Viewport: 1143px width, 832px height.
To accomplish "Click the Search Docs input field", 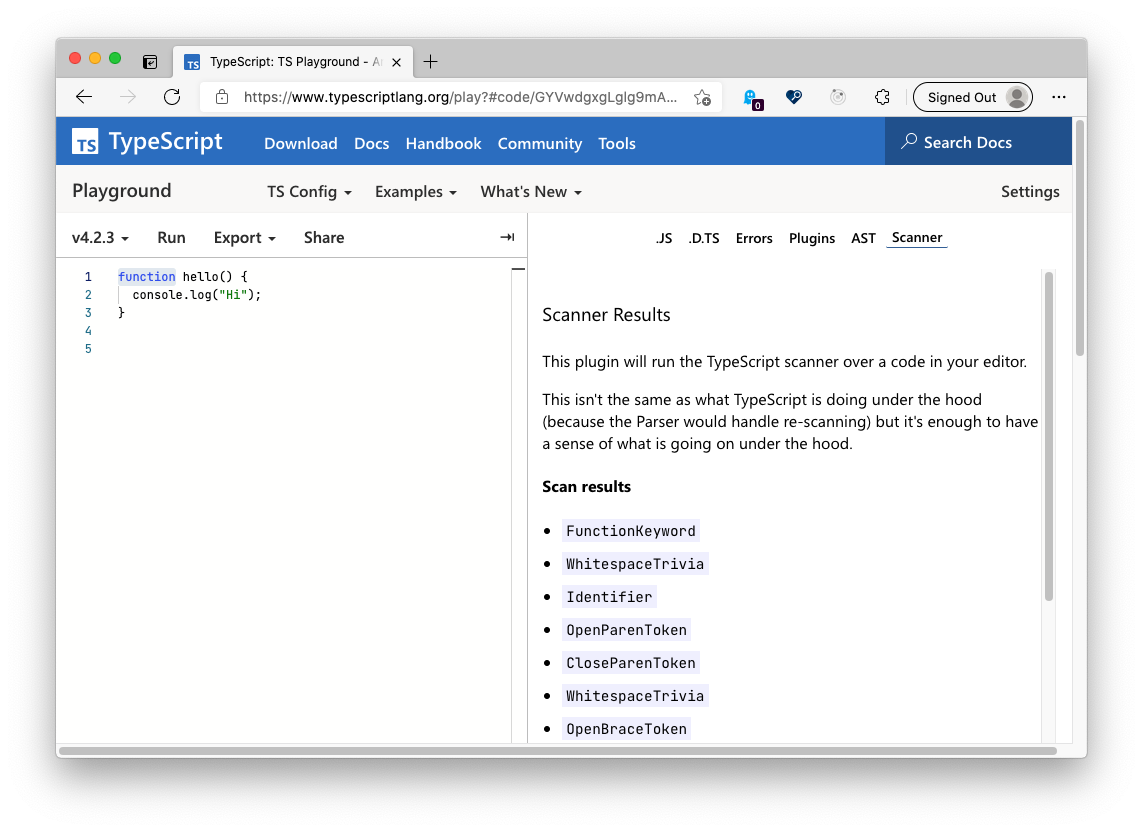I will coord(978,141).
